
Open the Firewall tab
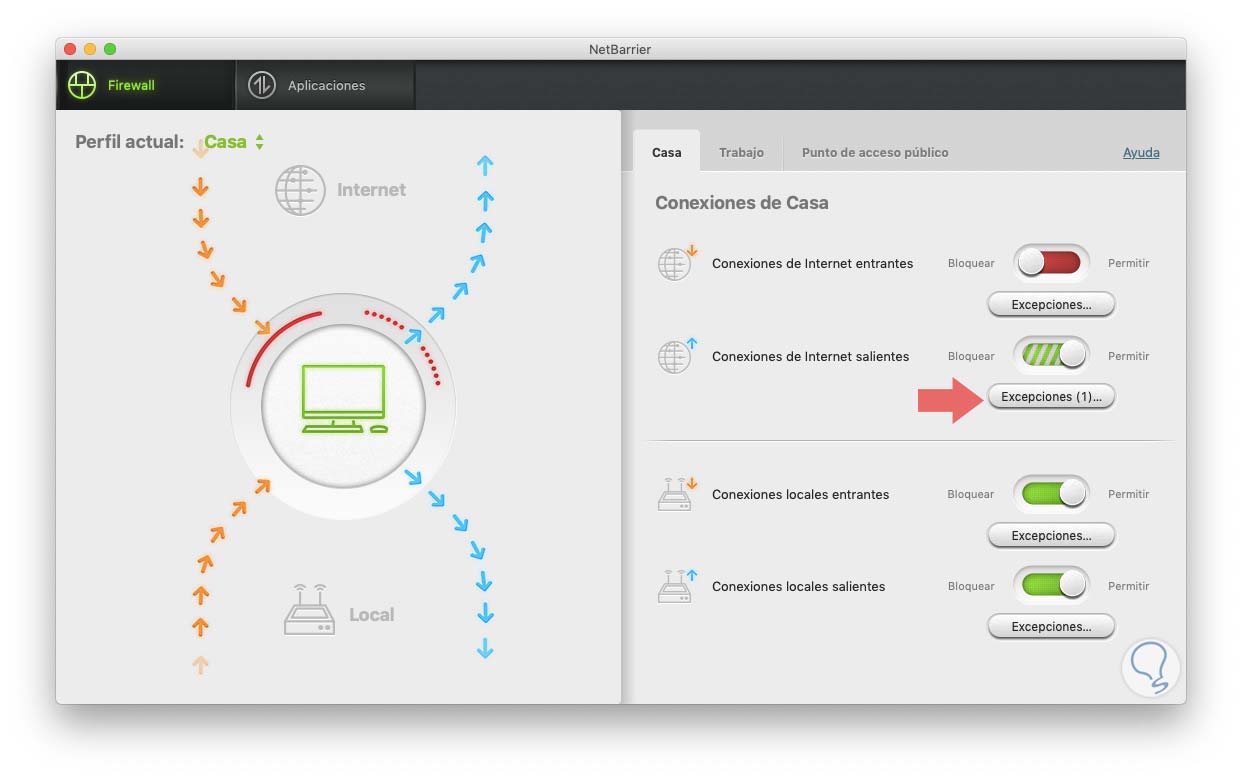coord(146,86)
